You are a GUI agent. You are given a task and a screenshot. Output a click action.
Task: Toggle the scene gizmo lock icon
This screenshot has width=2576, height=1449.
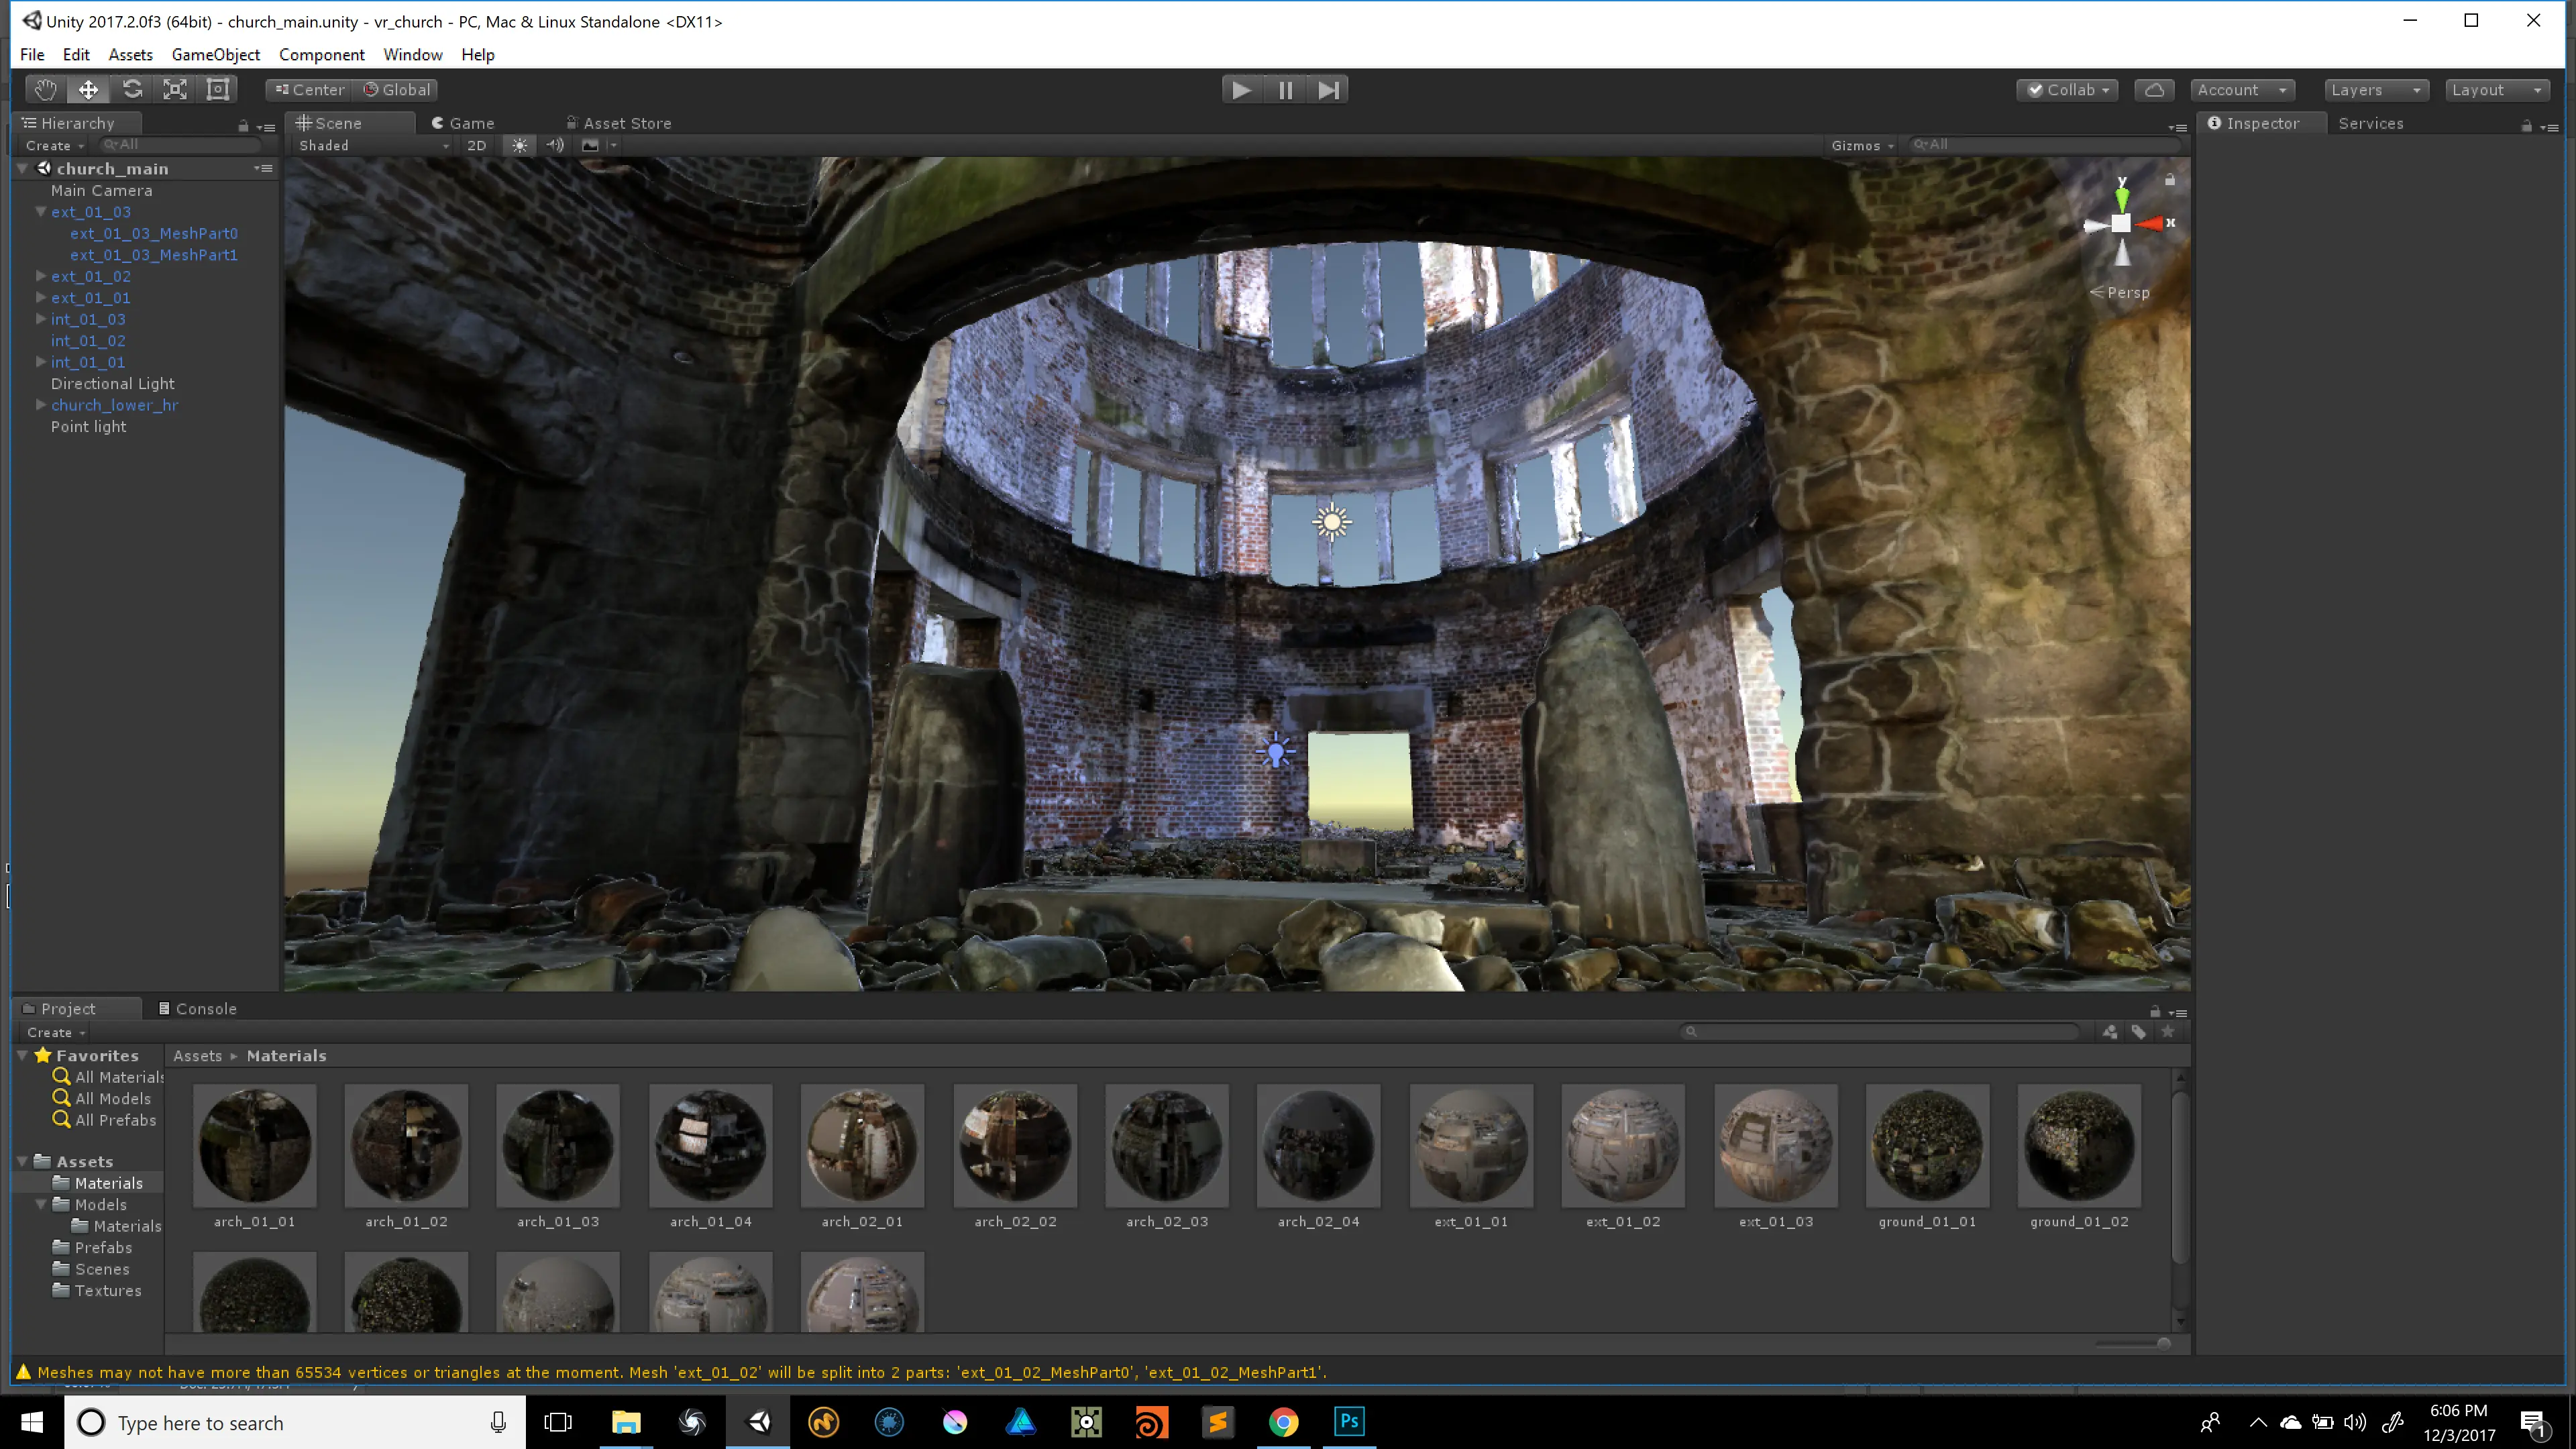tap(2170, 180)
